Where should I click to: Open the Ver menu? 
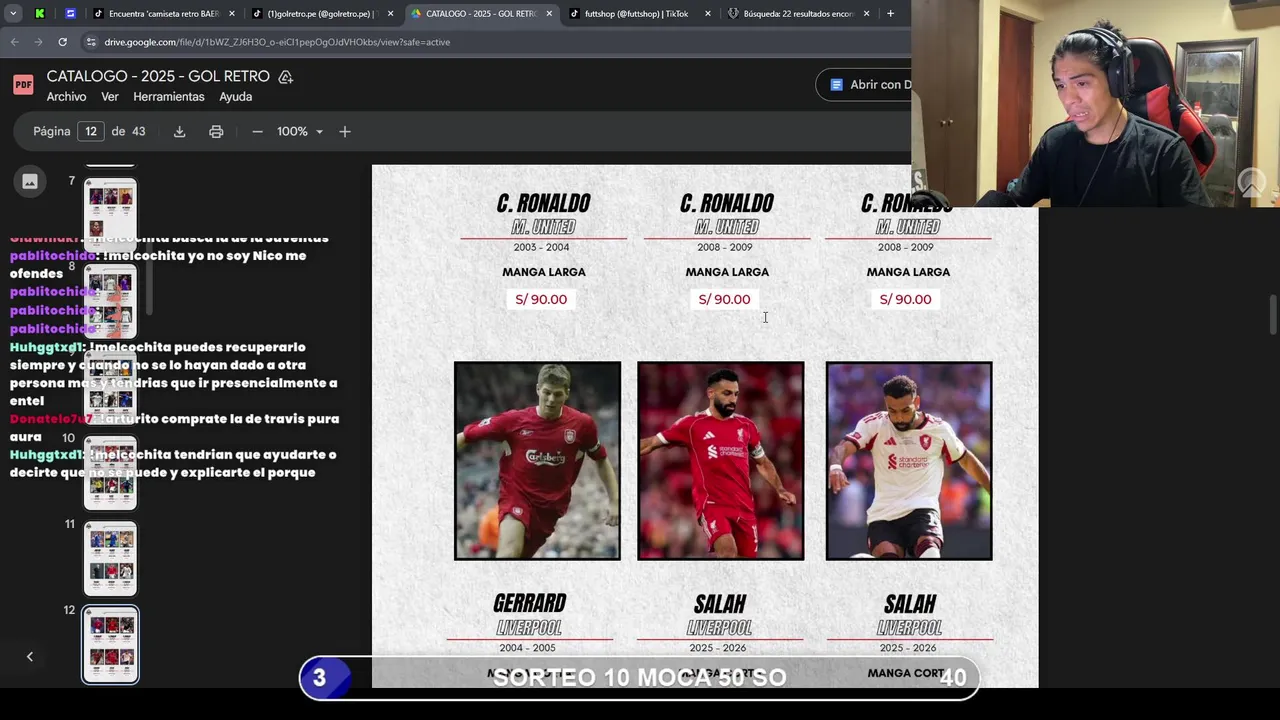pyautogui.click(x=110, y=97)
